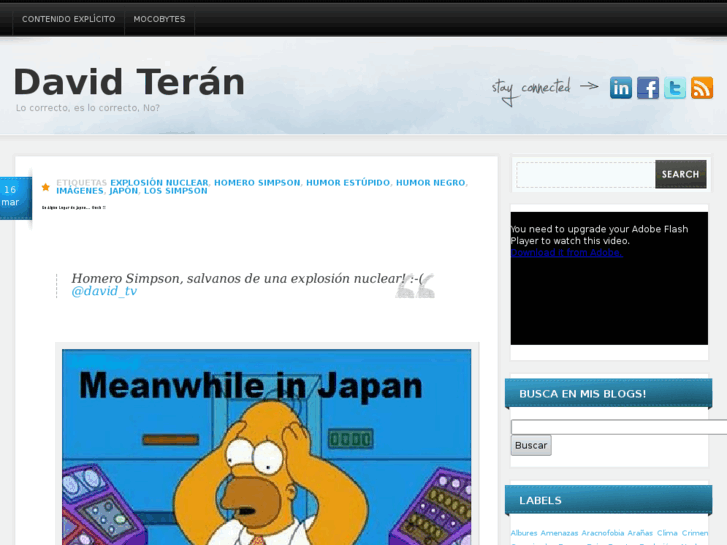Focus the Busca en mis blogs text field

(619, 427)
